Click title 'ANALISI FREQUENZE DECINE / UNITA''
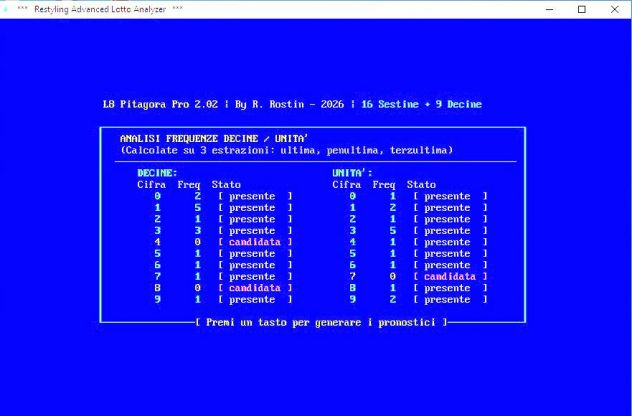The width and height of the screenshot is (632, 416). click(214, 139)
